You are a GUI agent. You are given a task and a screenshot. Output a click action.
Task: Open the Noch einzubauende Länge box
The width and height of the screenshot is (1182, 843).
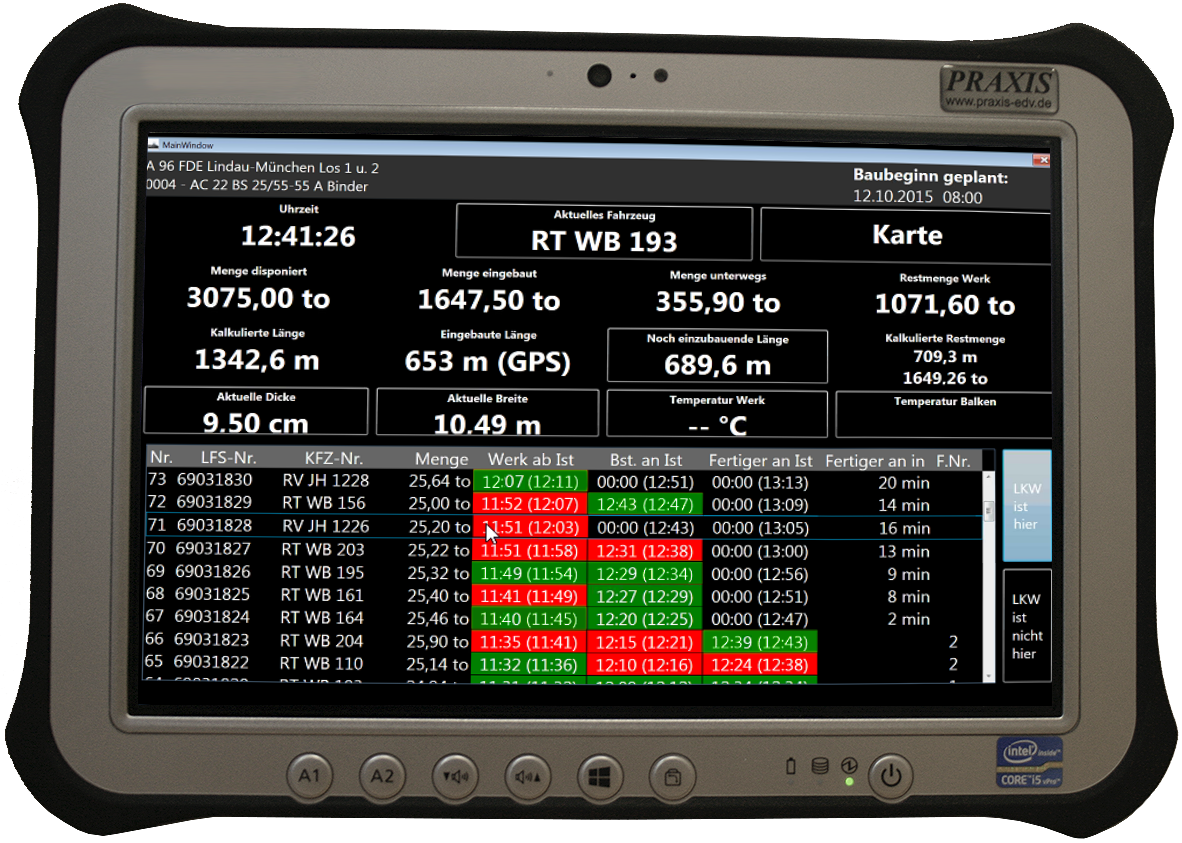click(717, 356)
